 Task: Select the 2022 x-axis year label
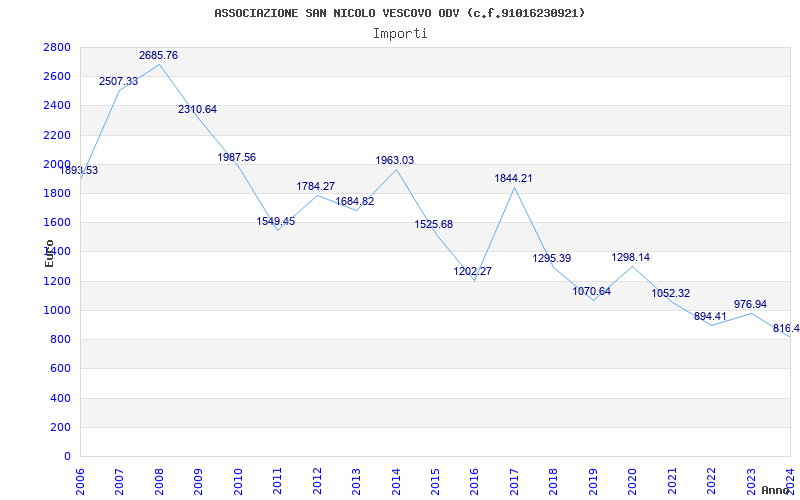pyautogui.click(x=712, y=482)
